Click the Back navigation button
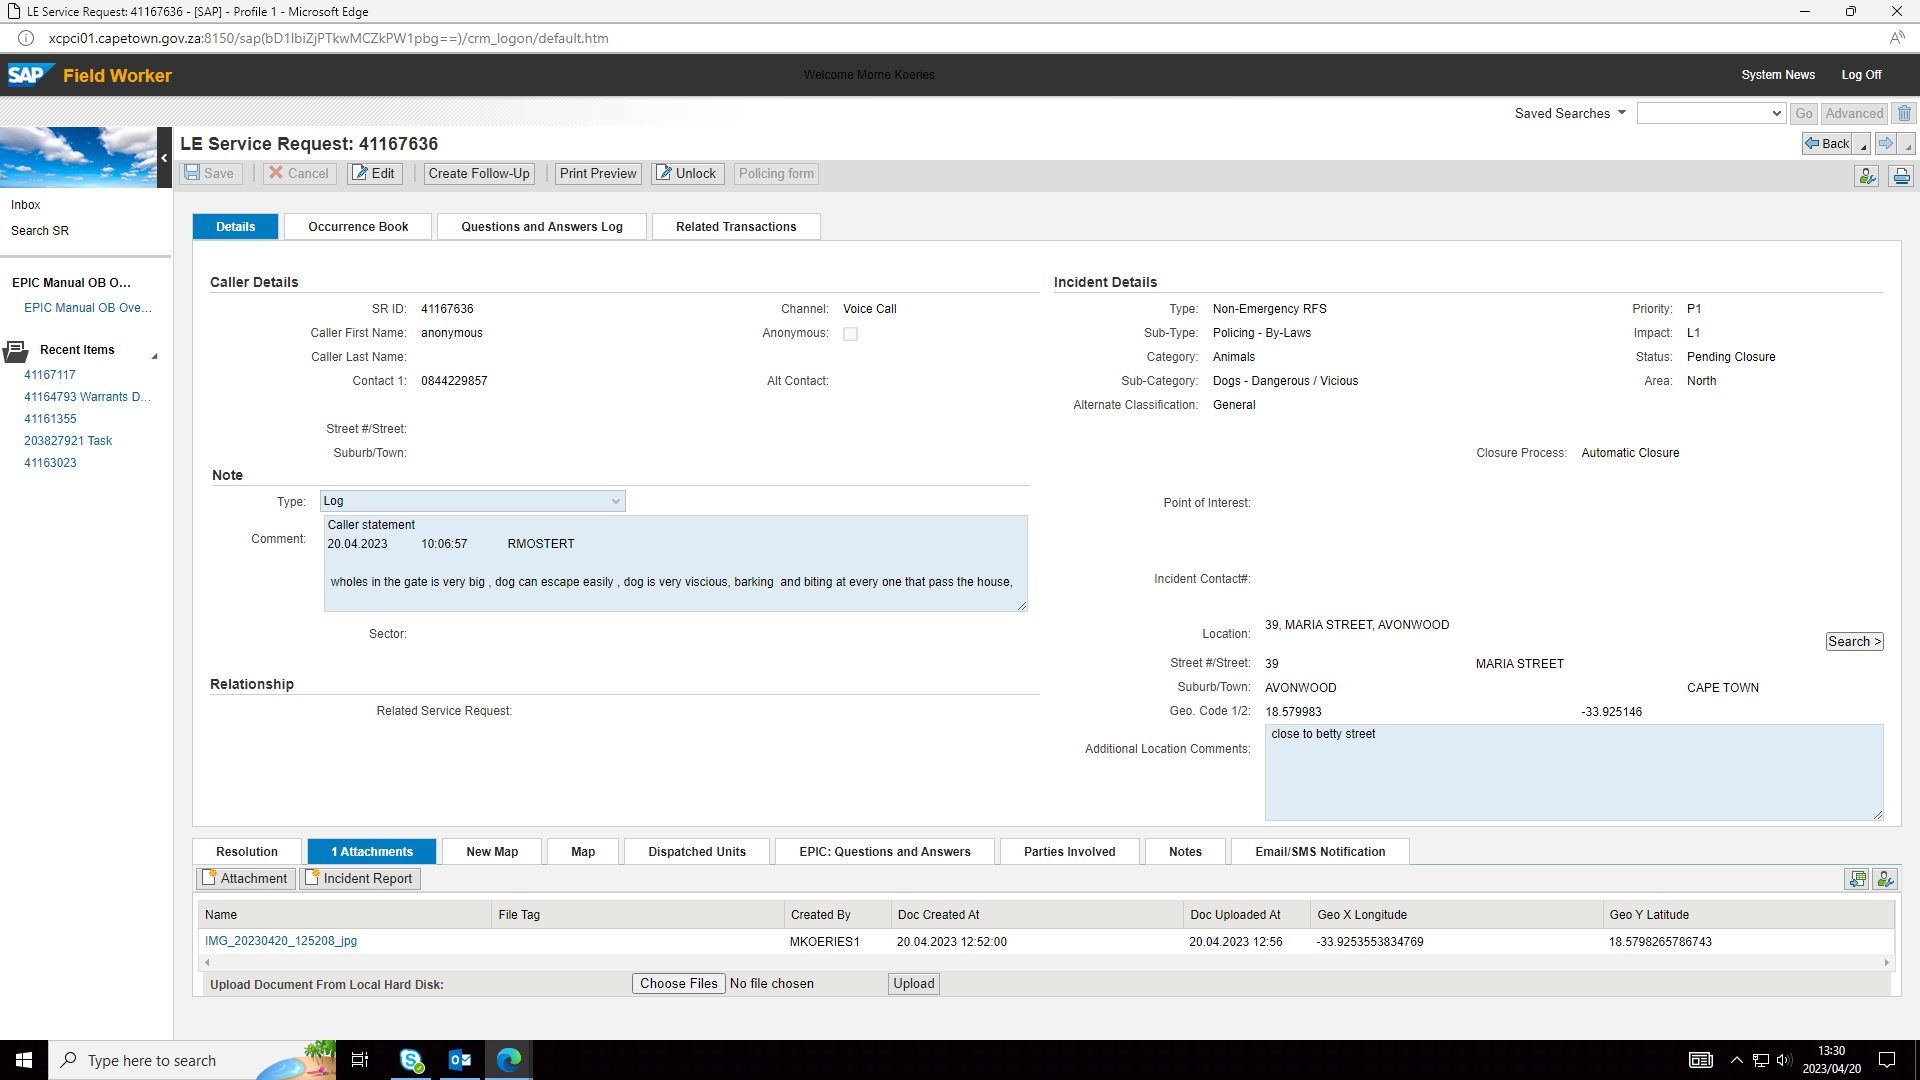Viewport: 1920px width, 1080px height. 1827,143
